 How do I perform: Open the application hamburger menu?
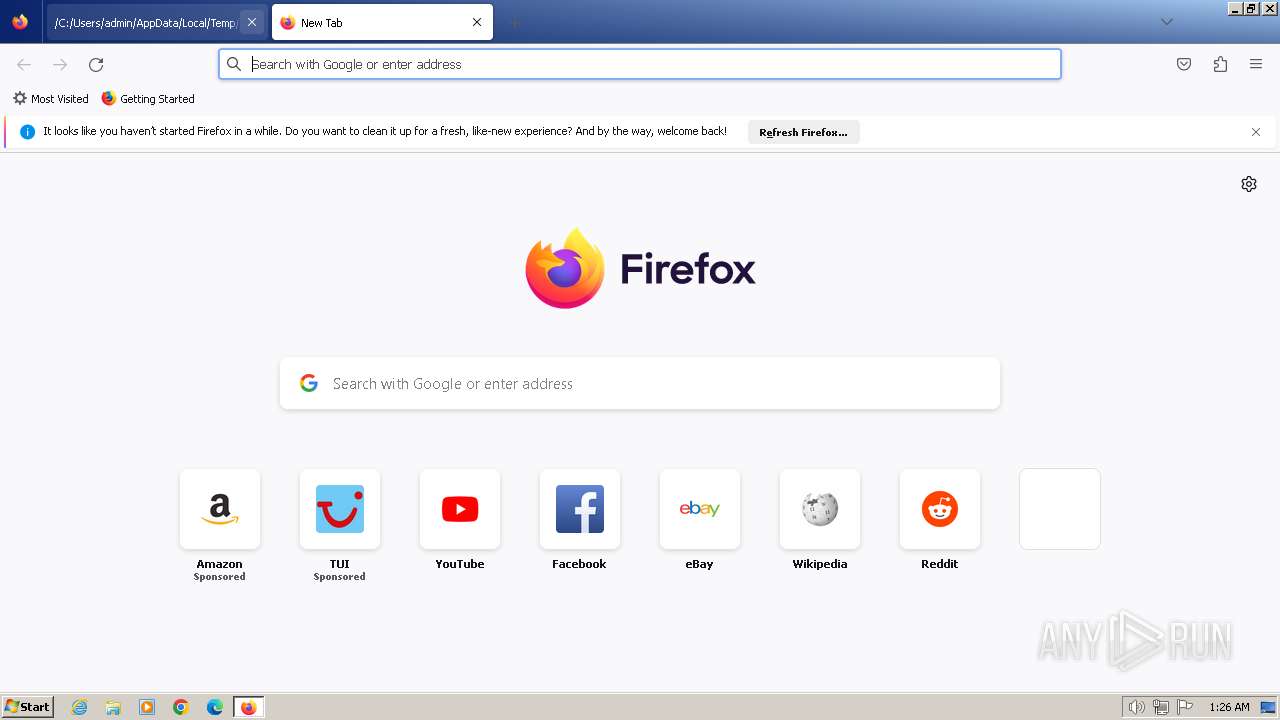pos(1256,64)
